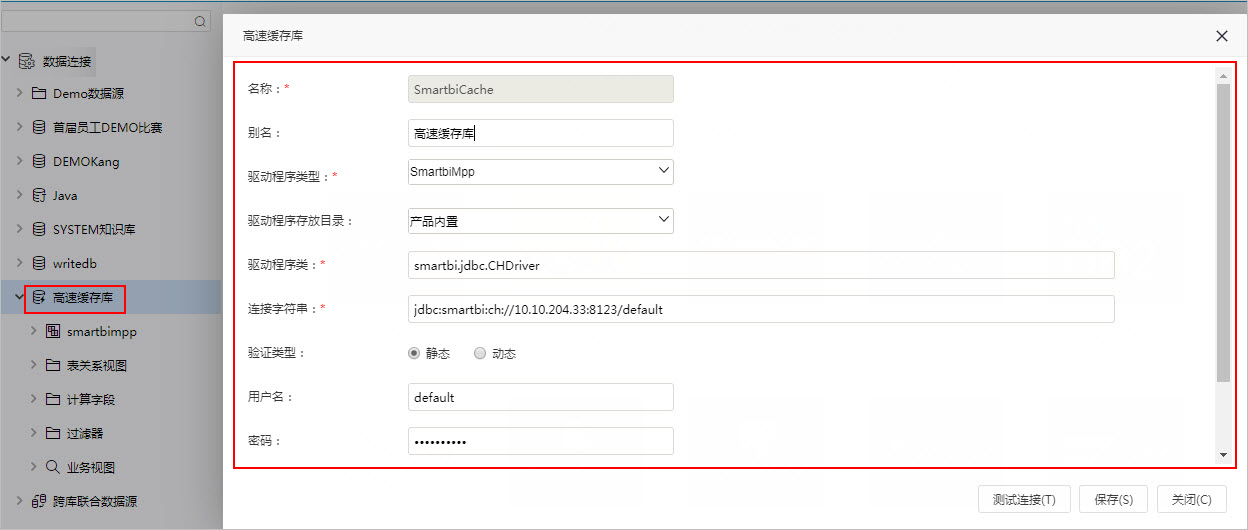Click the 用户名 default input field
This screenshot has width=1248, height=530.
(541, 397)
